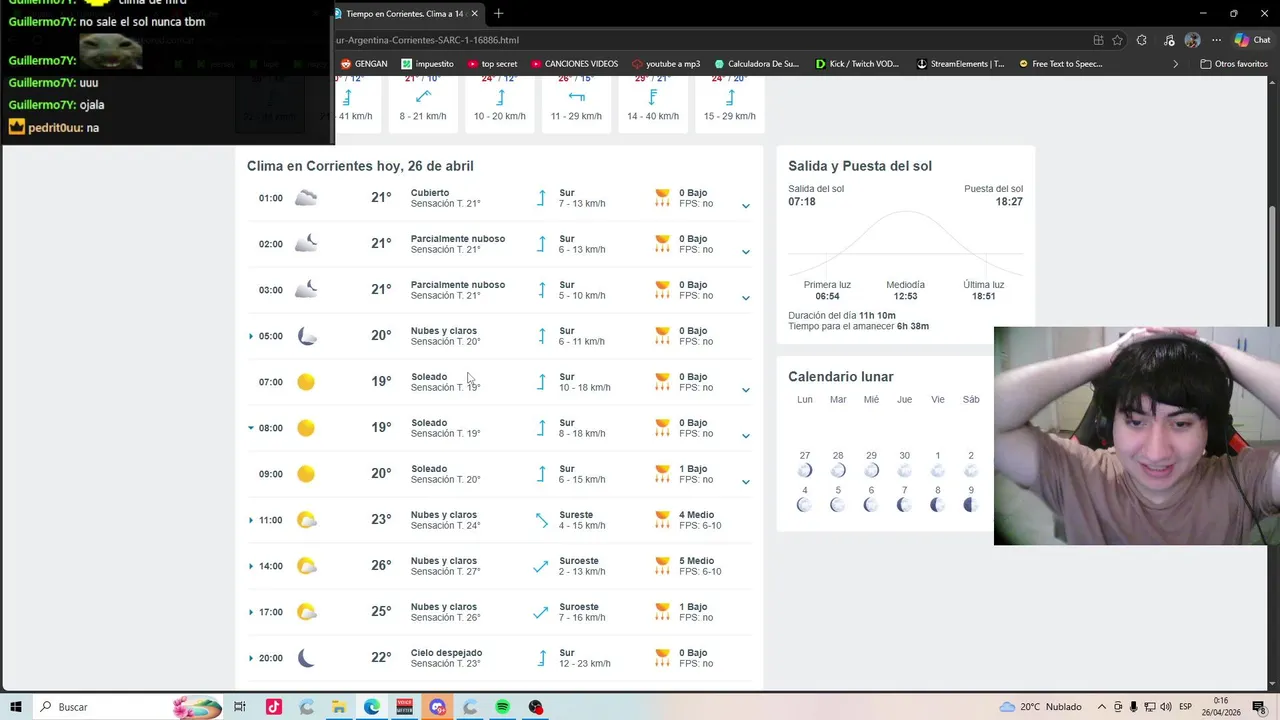Expand details for 09:00 hour row
Image resolution: width=1280 pixels, height=720 pixels.
point(746,482)
